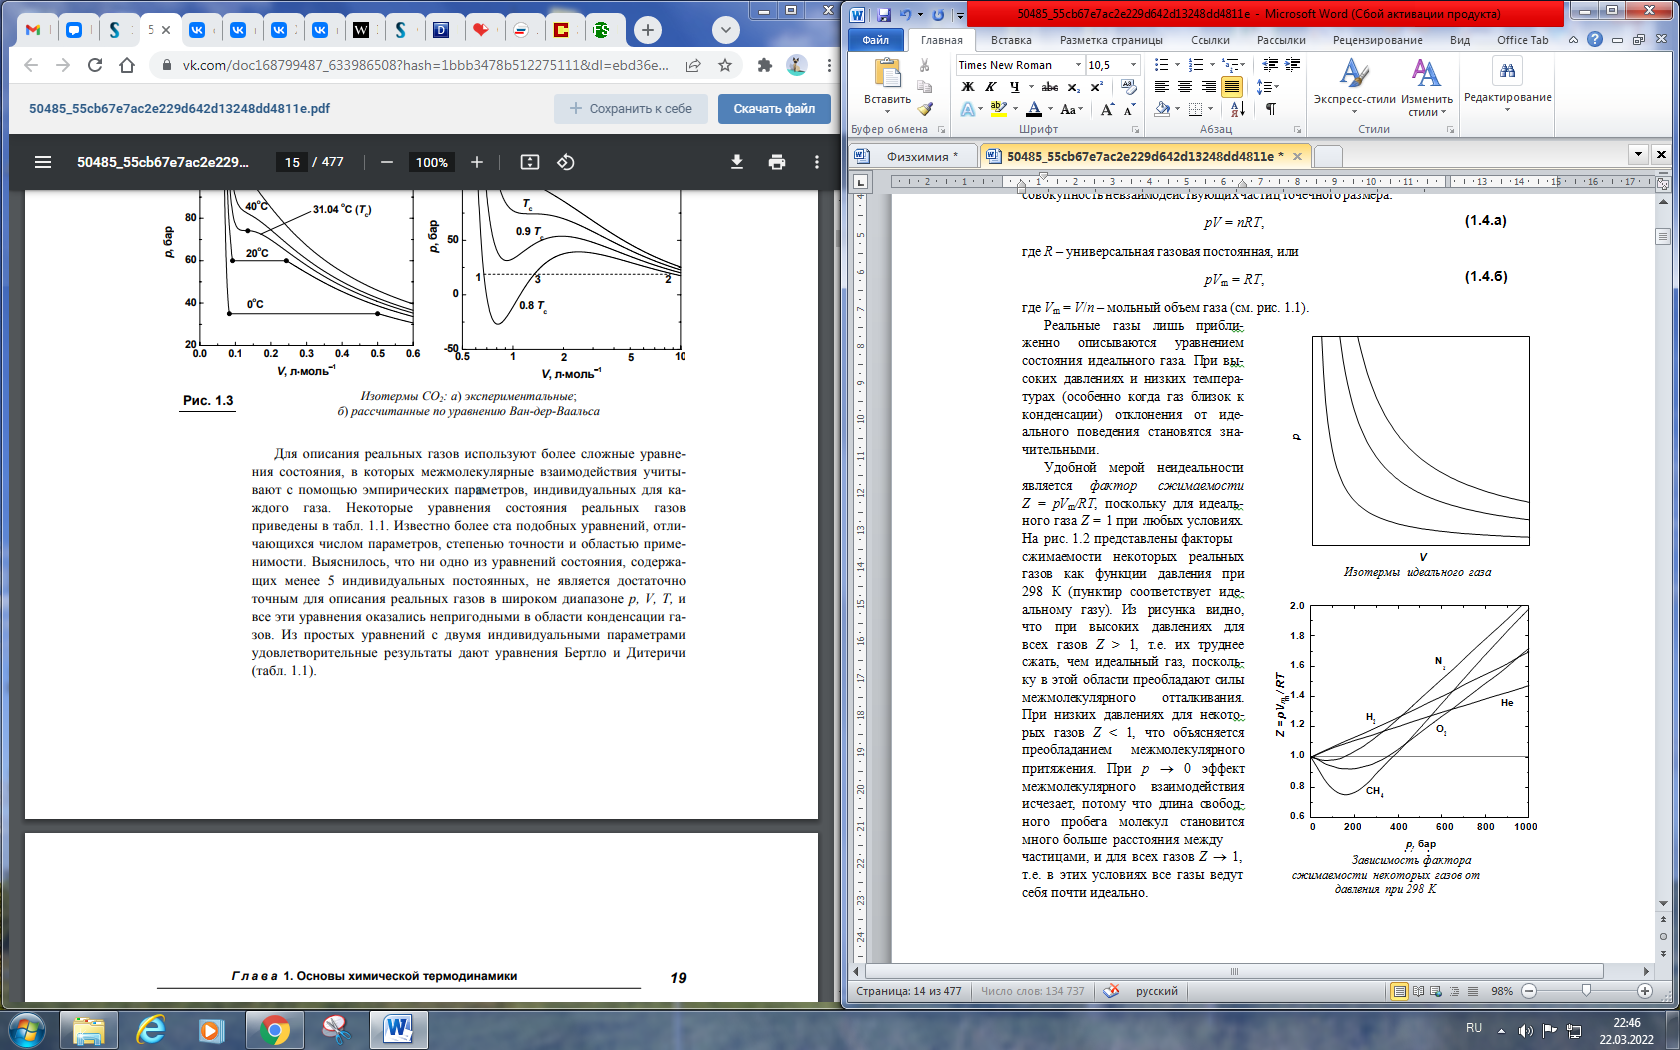Click Сохранить к себе button
Image resolution: width=1680 pixels, height=1050 pixels.
tap(631, 109)
